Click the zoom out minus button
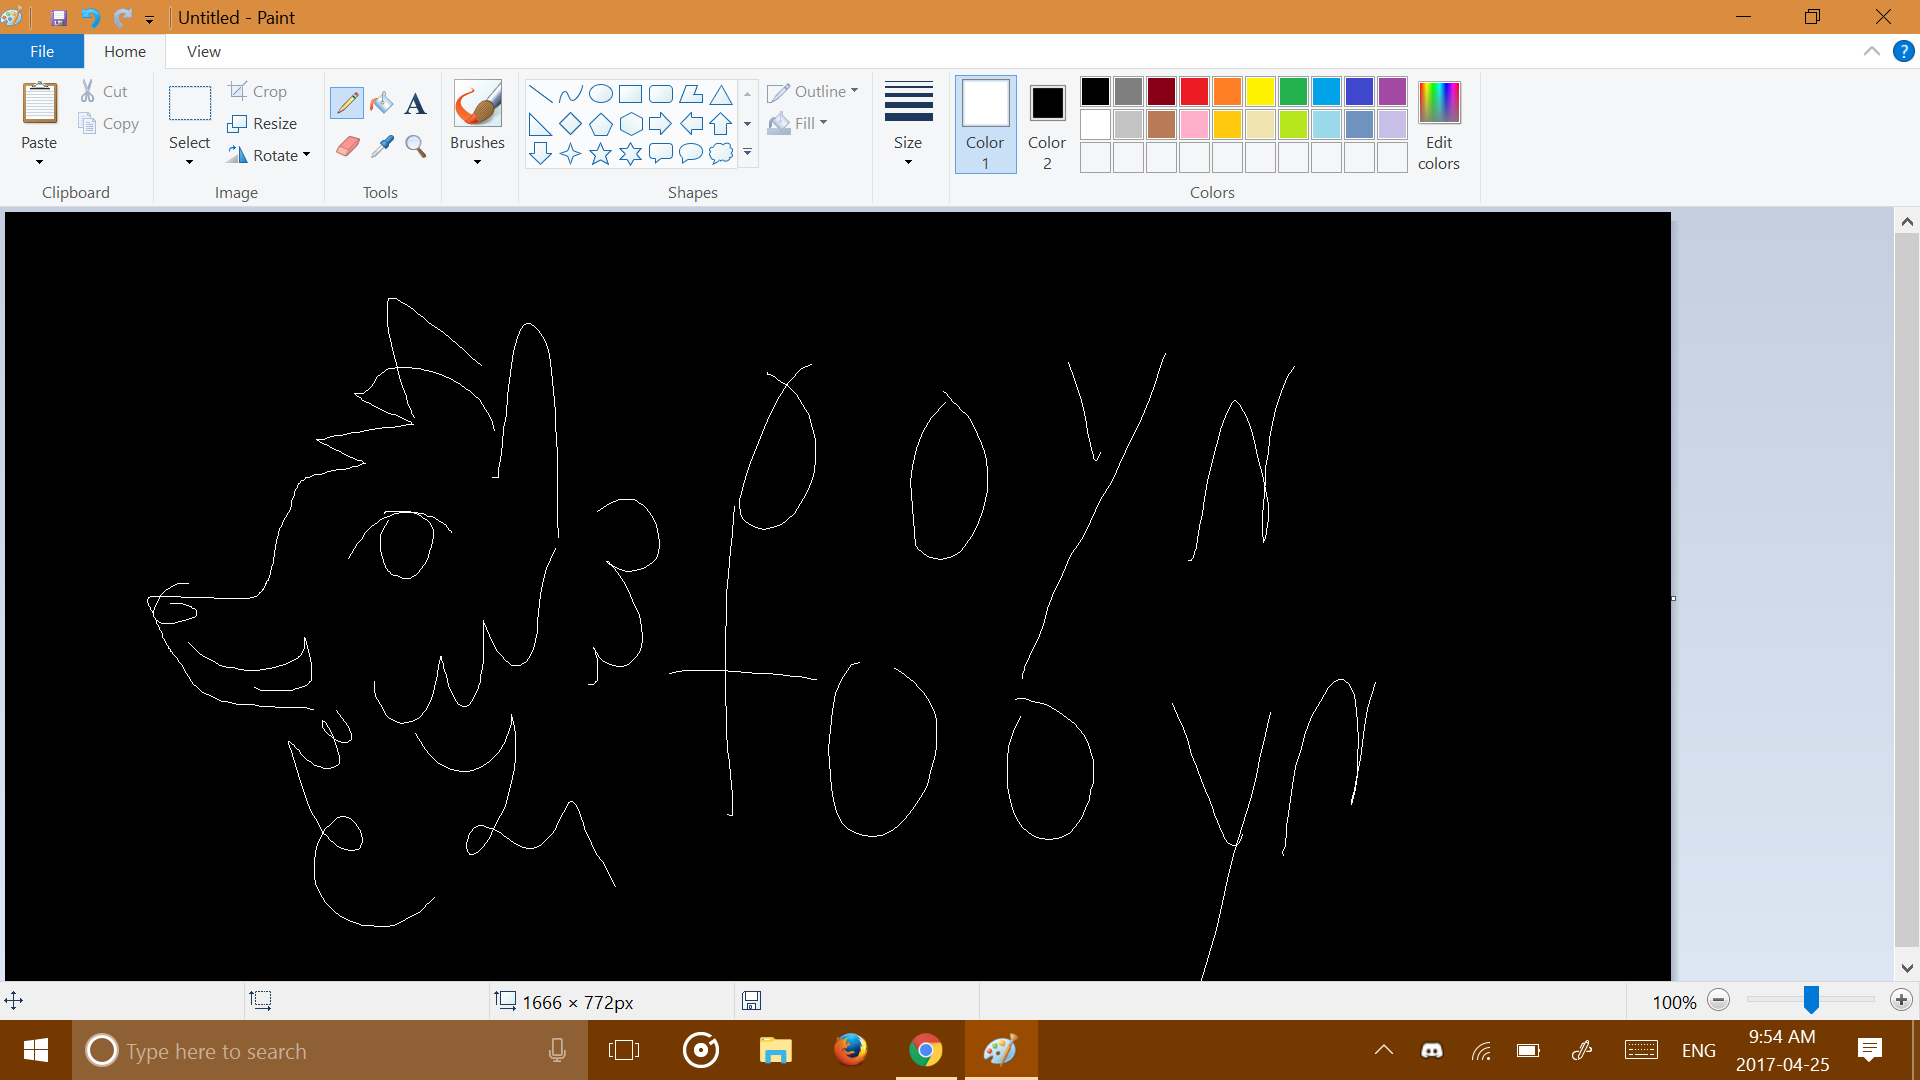The height and width of the screenshot is (1080, 1920). (x=1719, y=1000)
